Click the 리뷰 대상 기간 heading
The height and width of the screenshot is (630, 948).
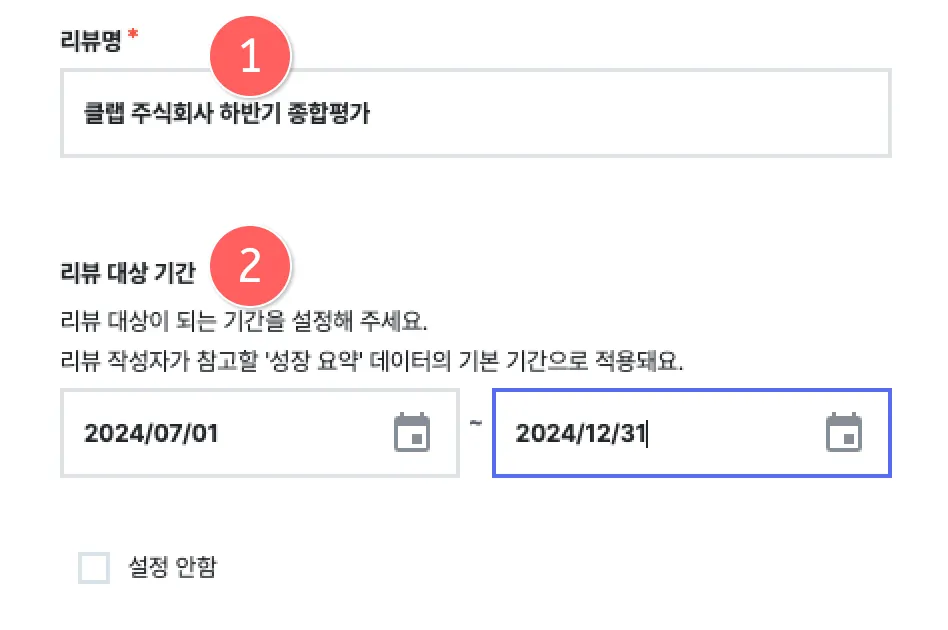coord(128,272)
